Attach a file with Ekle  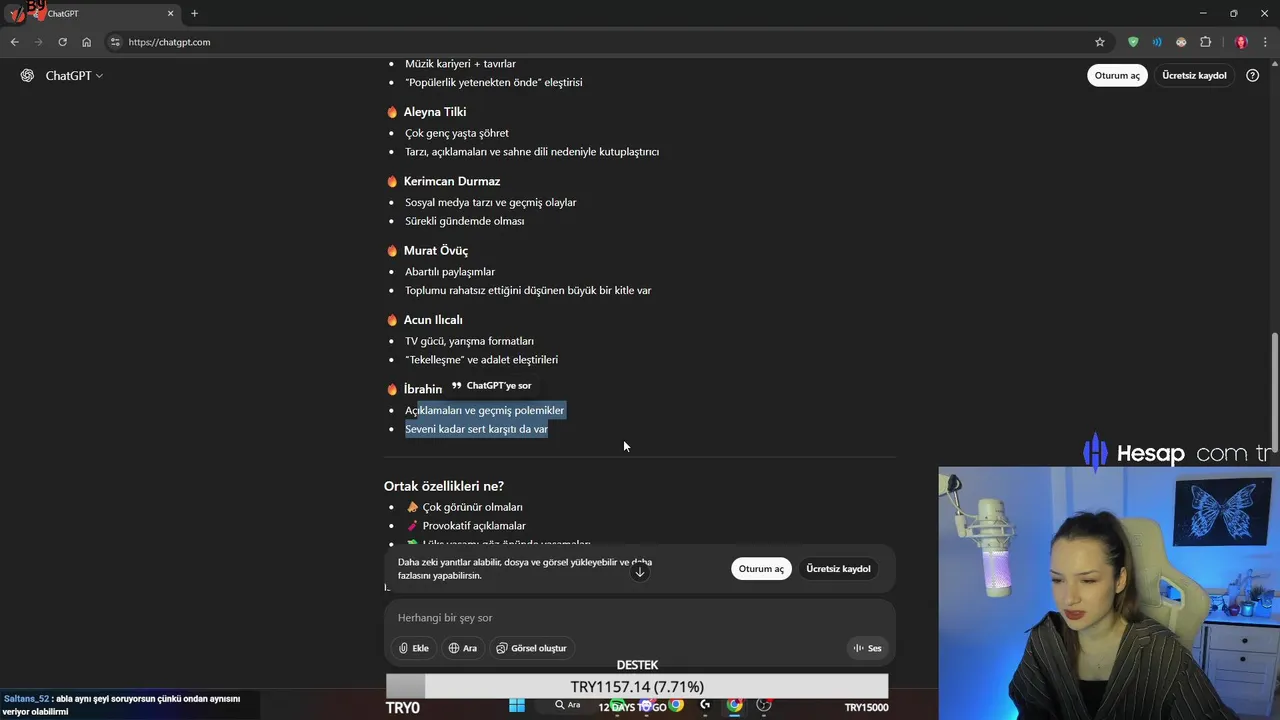click(x=413, y=648)
